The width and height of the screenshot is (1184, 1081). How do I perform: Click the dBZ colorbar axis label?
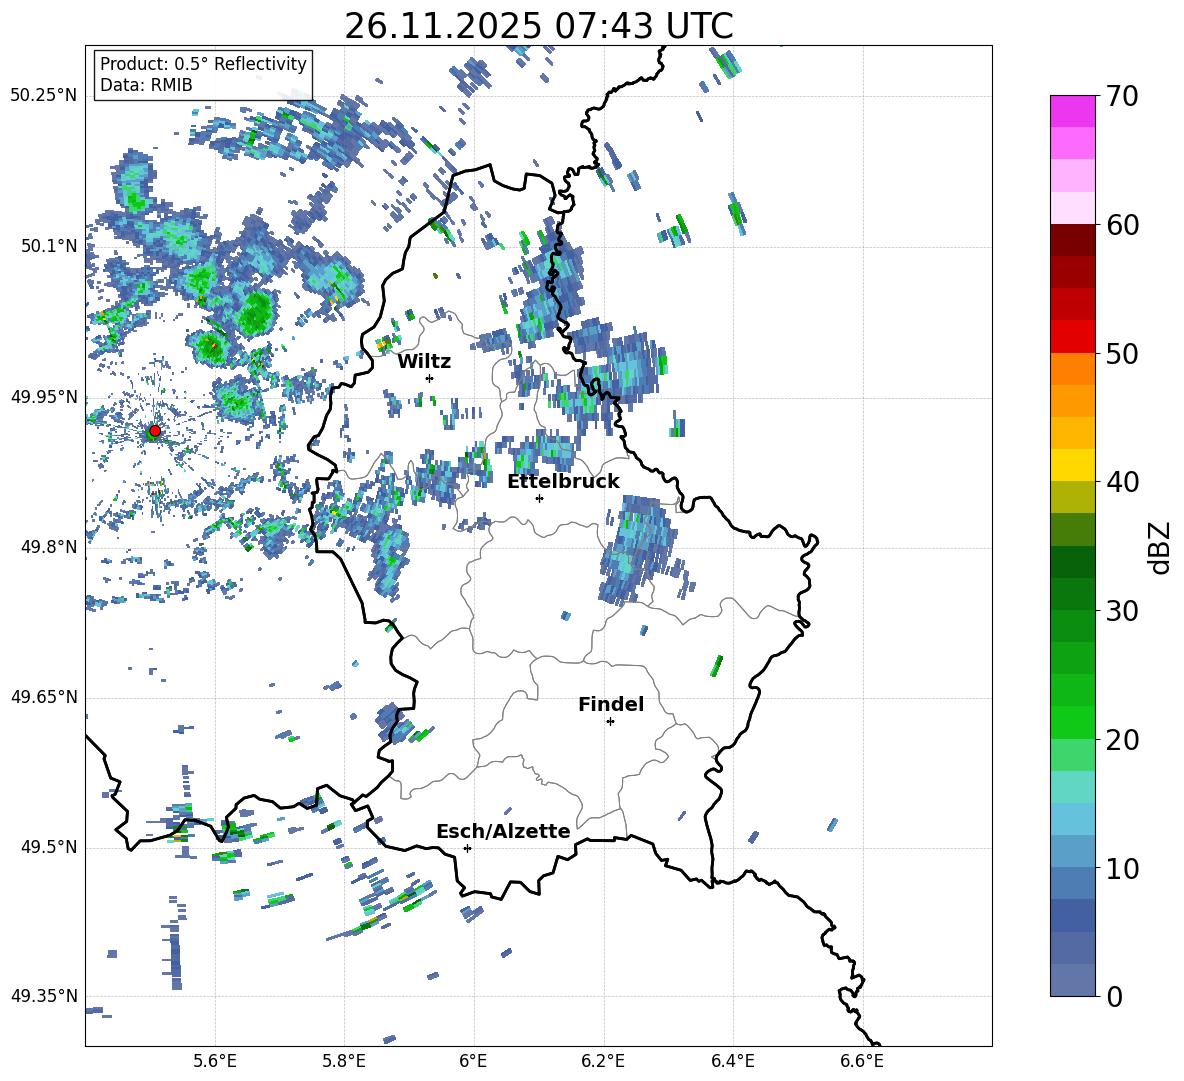1161,547
